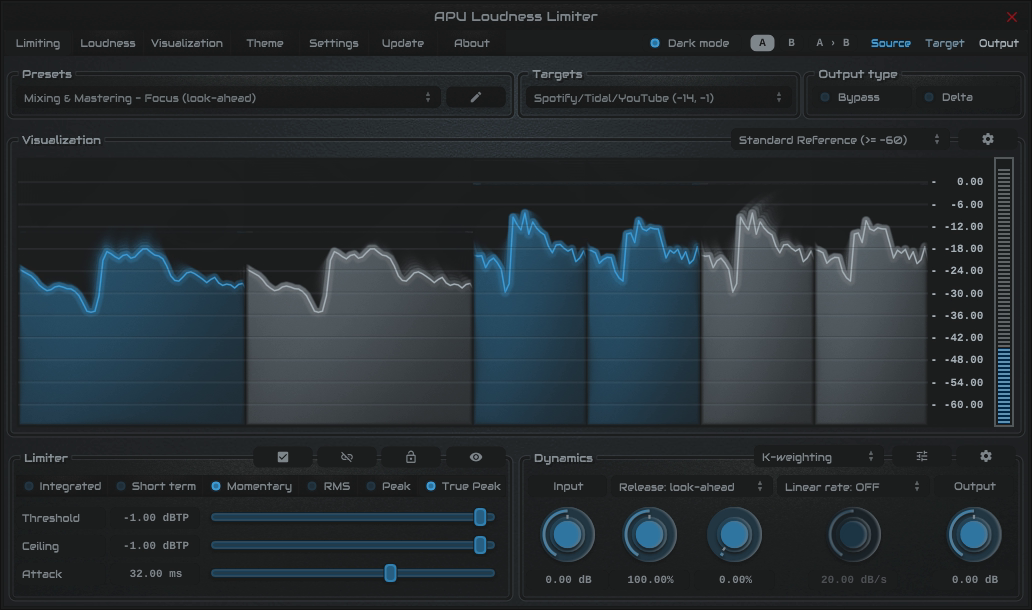Image resolution: width=1032 pixels, height=610 pixels.
Task: Open the Theme menu
Action: [x=265, y=43]
